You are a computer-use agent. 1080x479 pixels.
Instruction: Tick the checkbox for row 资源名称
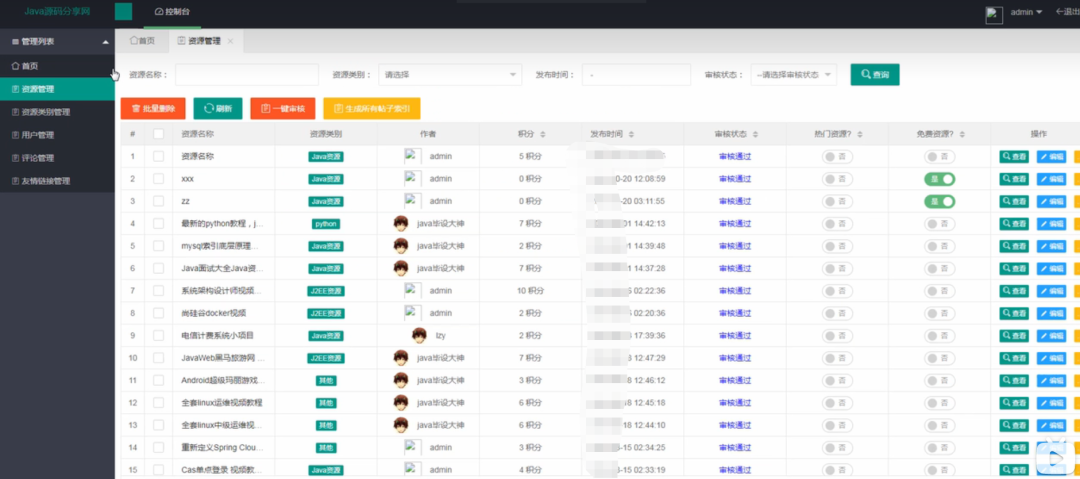point(158,156)
